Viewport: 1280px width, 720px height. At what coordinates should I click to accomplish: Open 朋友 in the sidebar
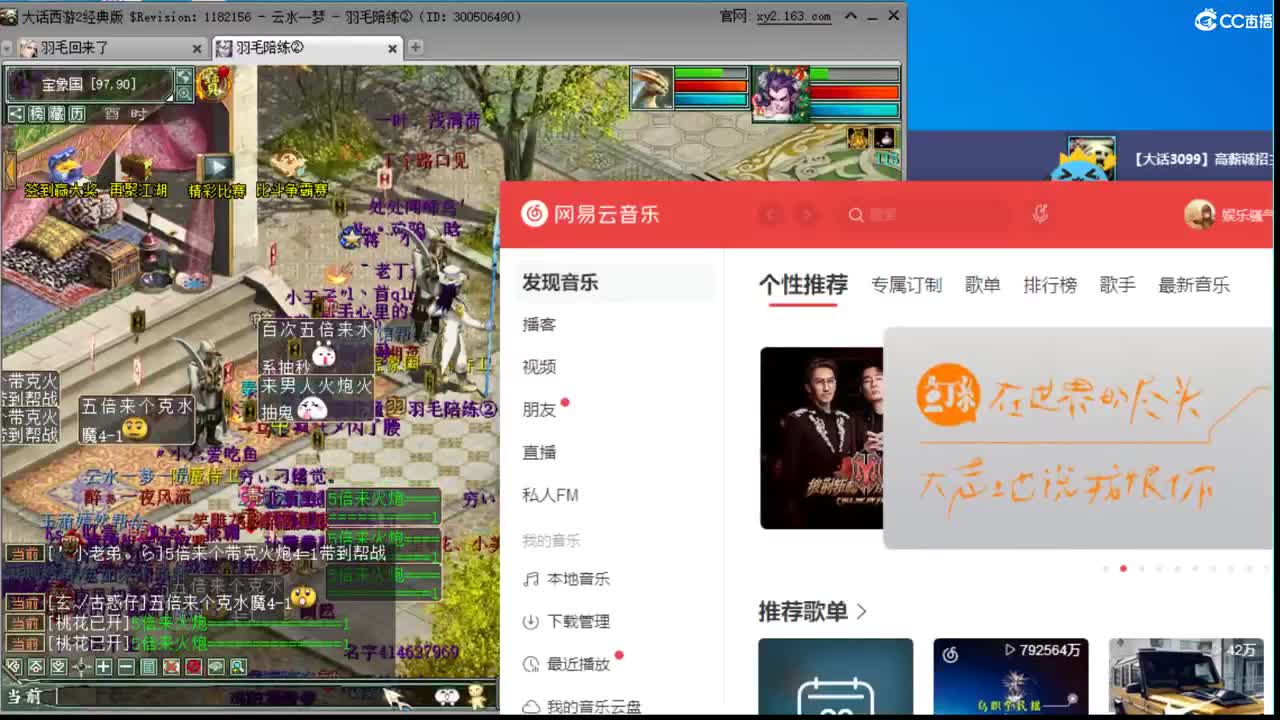tap(539, 409)
